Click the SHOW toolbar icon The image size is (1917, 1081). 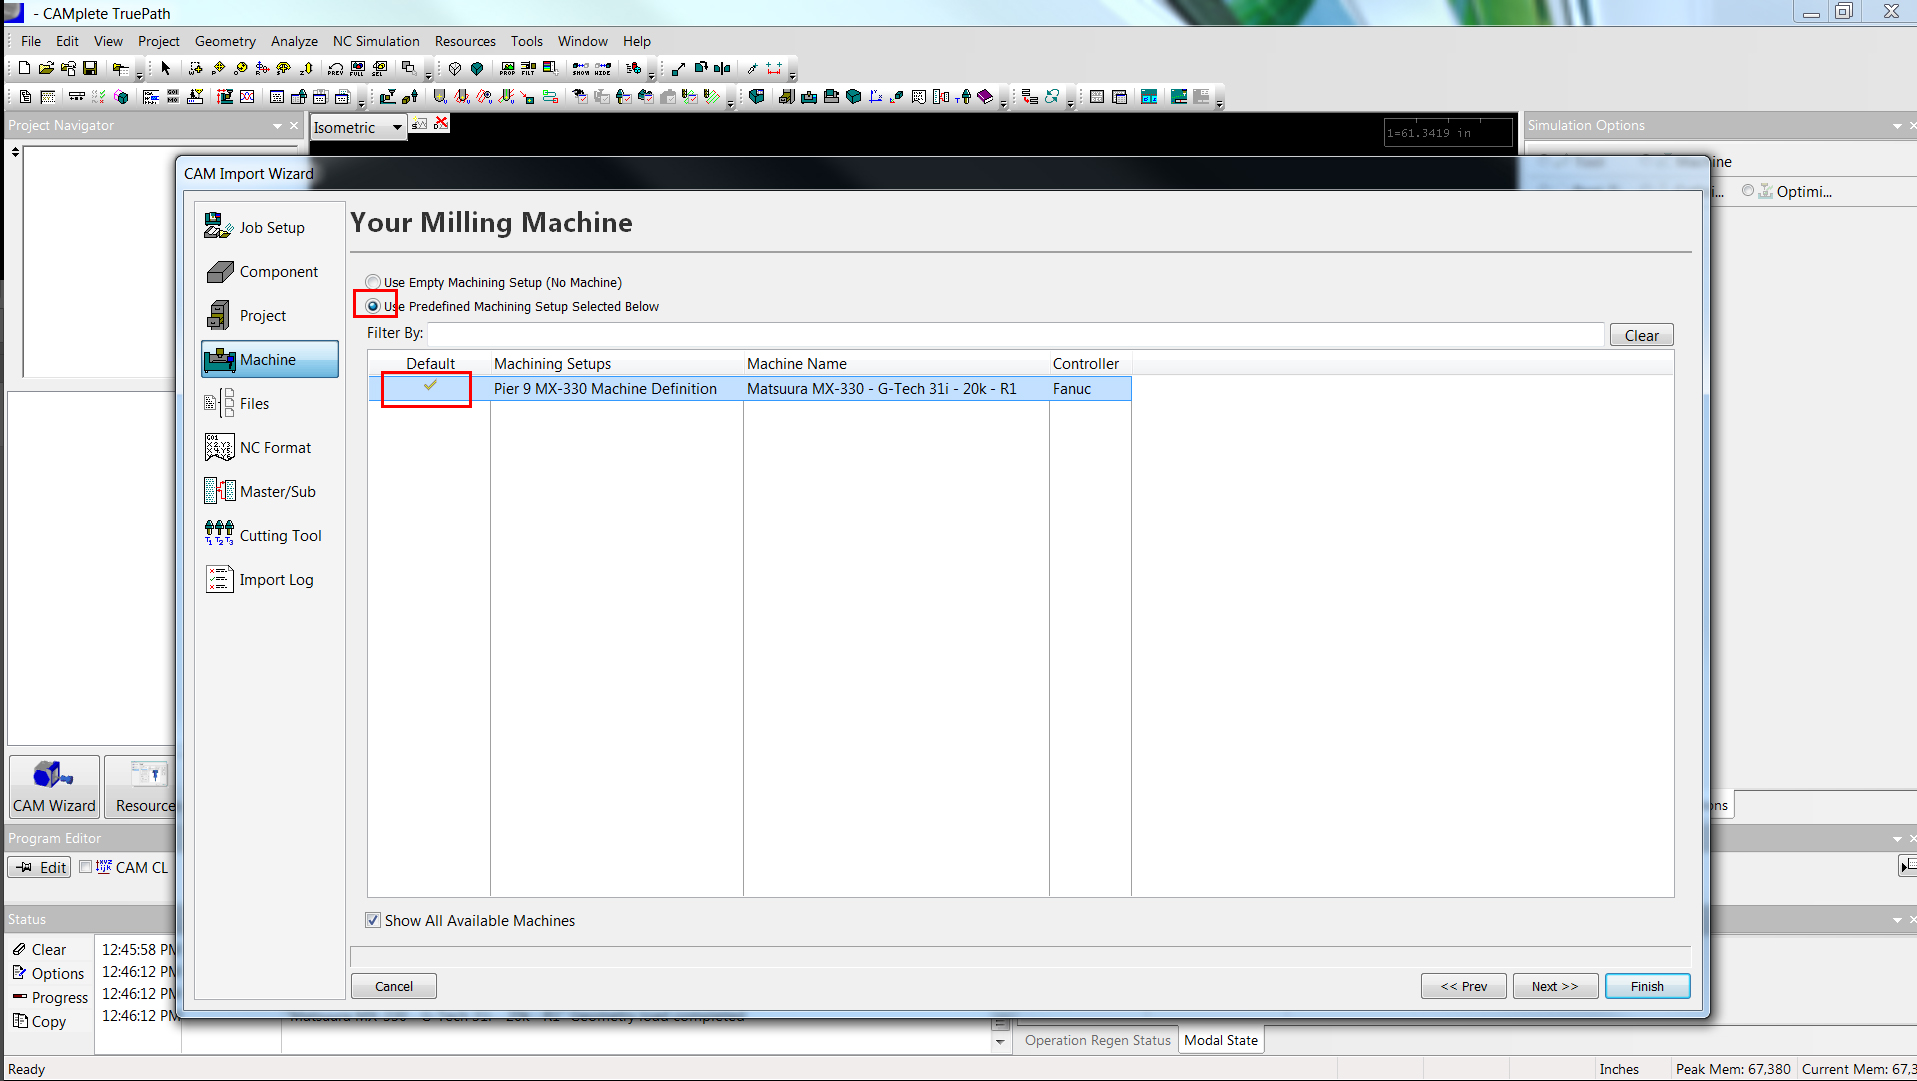581,68
